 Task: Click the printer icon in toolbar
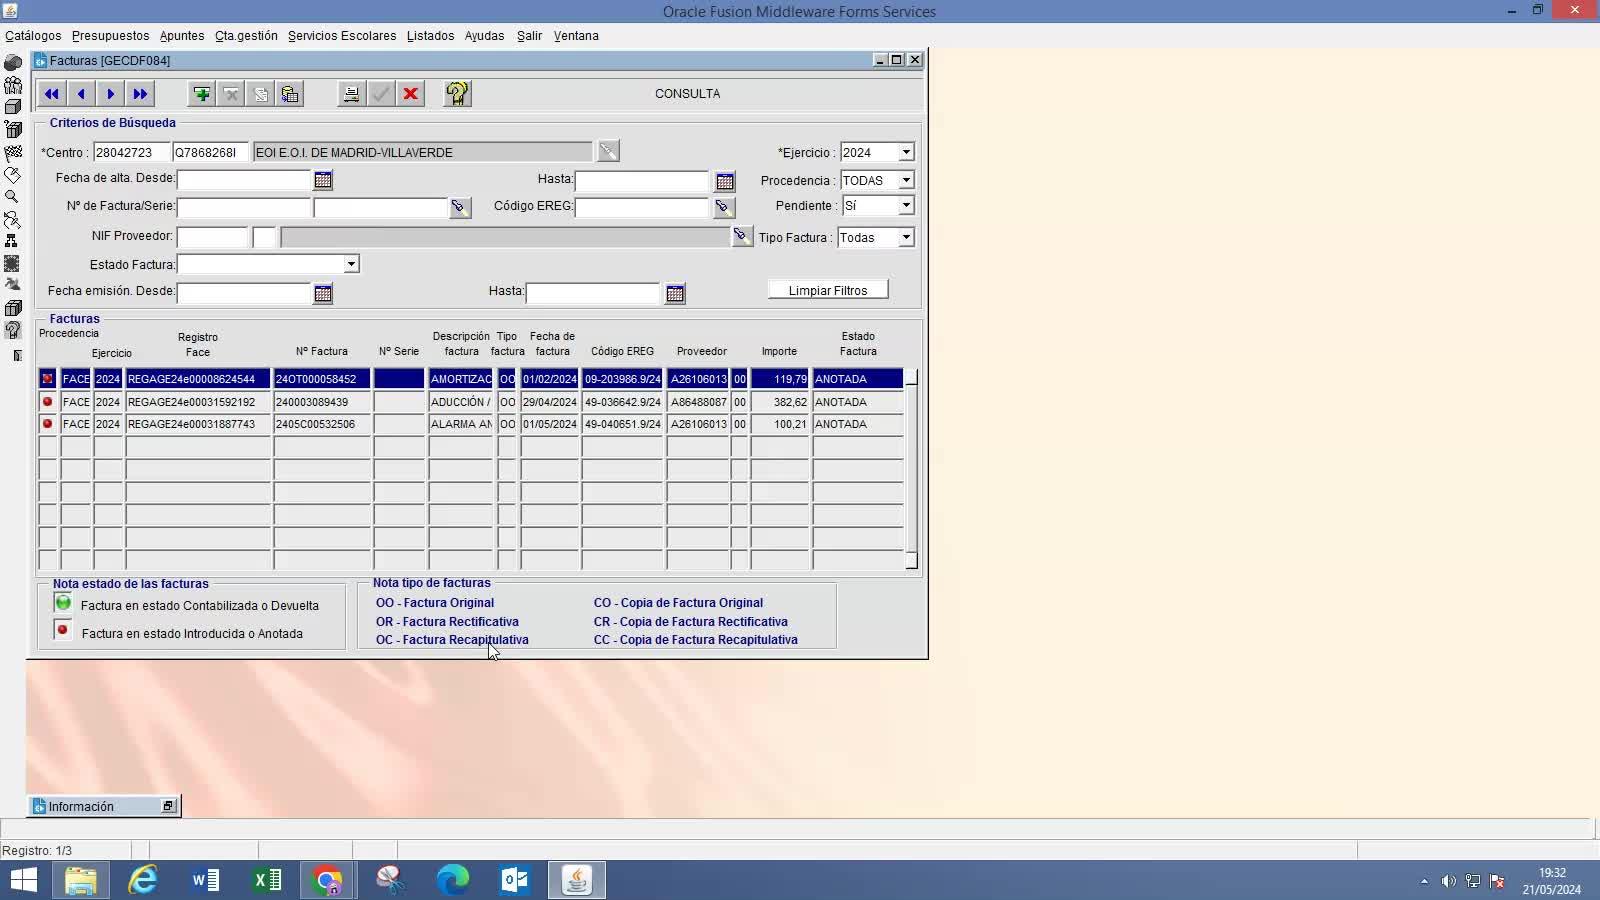[351, 94]
